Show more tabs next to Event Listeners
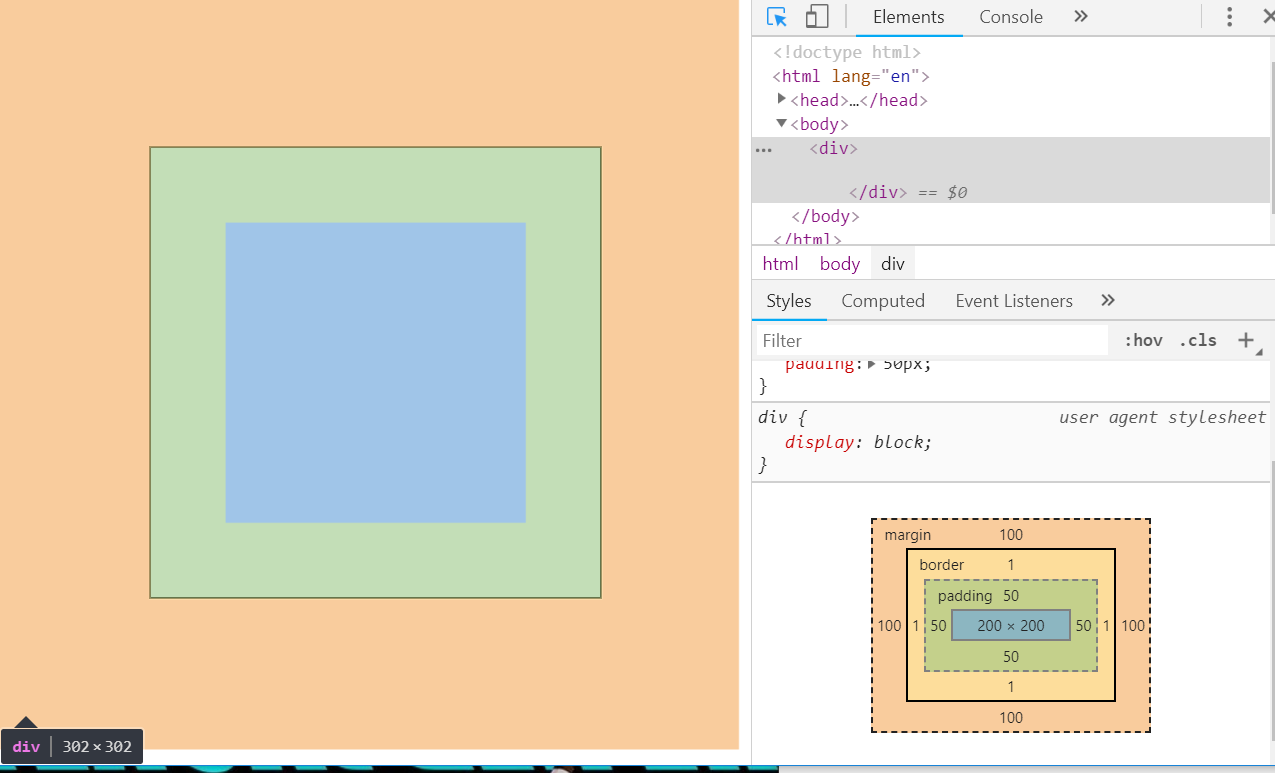Viewport: 1275px width, 773px height. (1107, 301)
